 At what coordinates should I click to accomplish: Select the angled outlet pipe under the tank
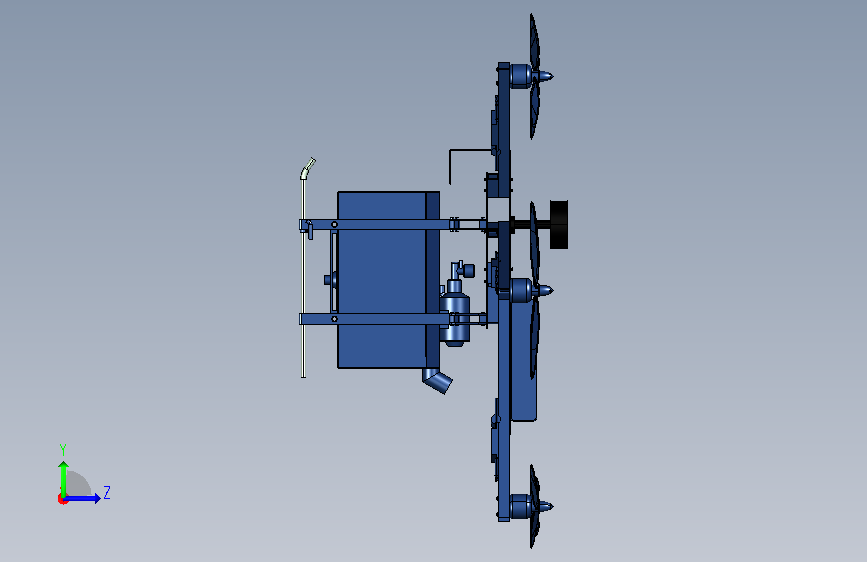[x=437, y=380]
